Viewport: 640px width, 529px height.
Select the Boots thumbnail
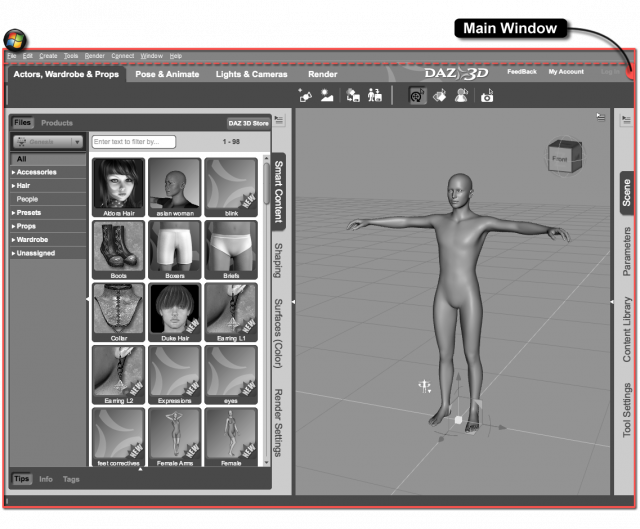tap(118, 250)
